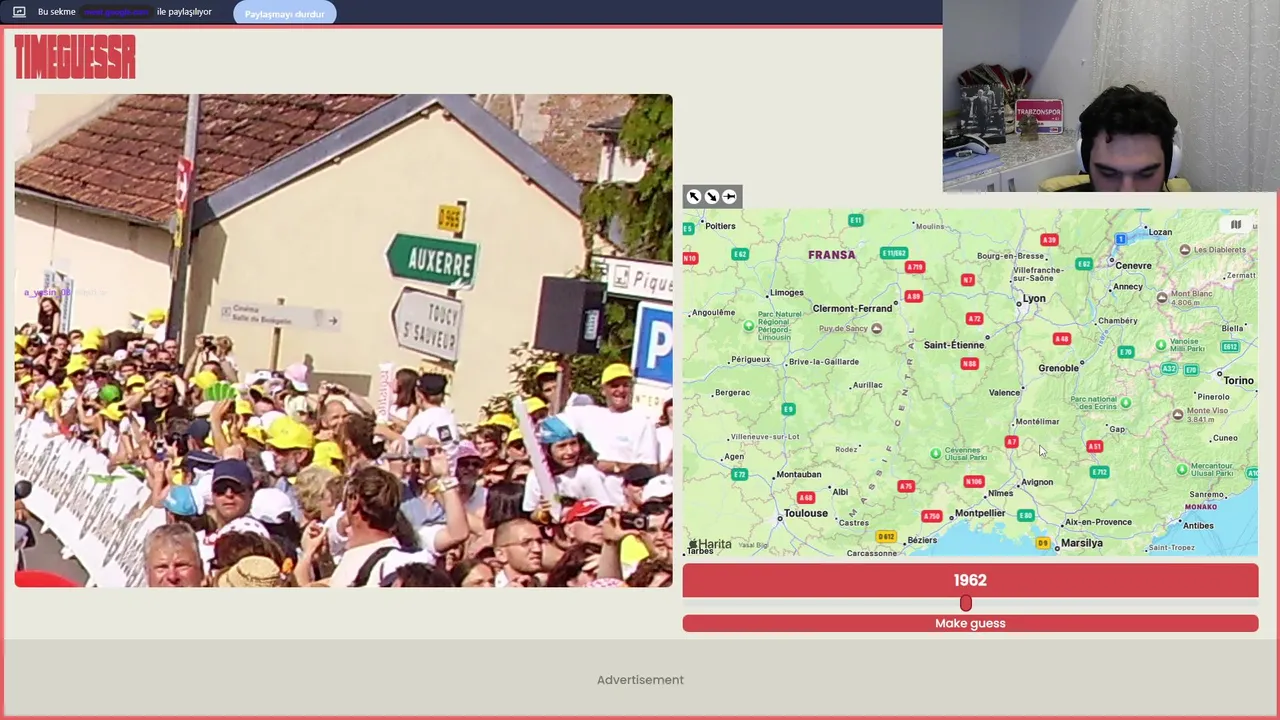Click the screen sharing indicator icon
The image size is (1280, 720).
pyautogui.click(x=19, y=12)
